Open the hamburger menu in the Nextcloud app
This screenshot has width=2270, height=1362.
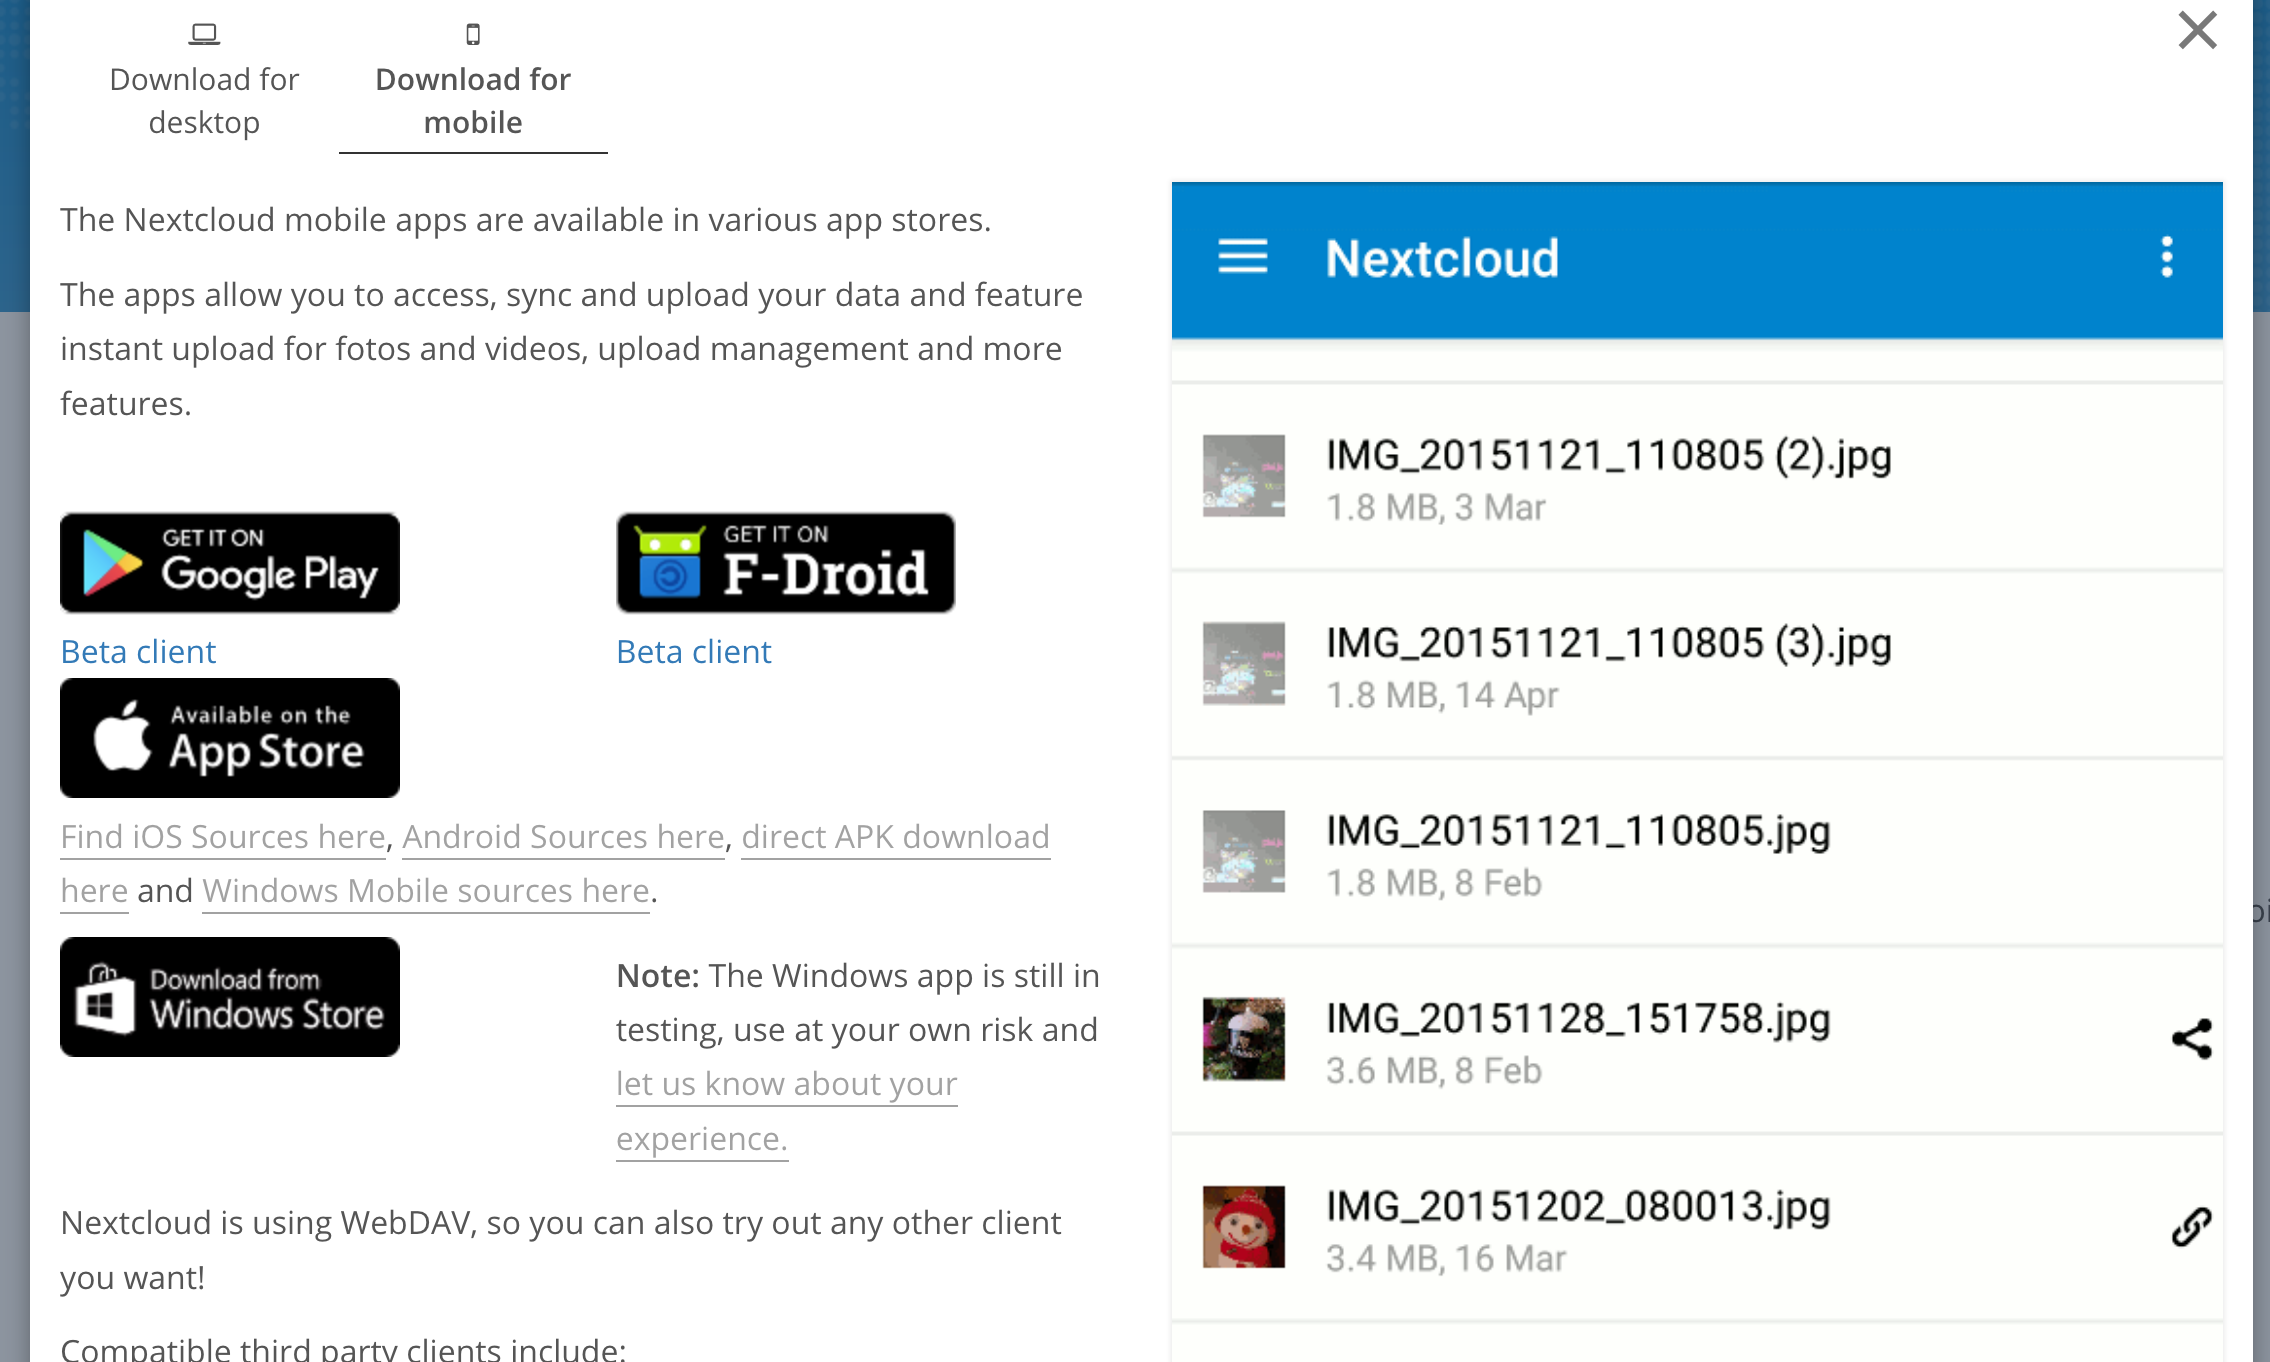1243,257
